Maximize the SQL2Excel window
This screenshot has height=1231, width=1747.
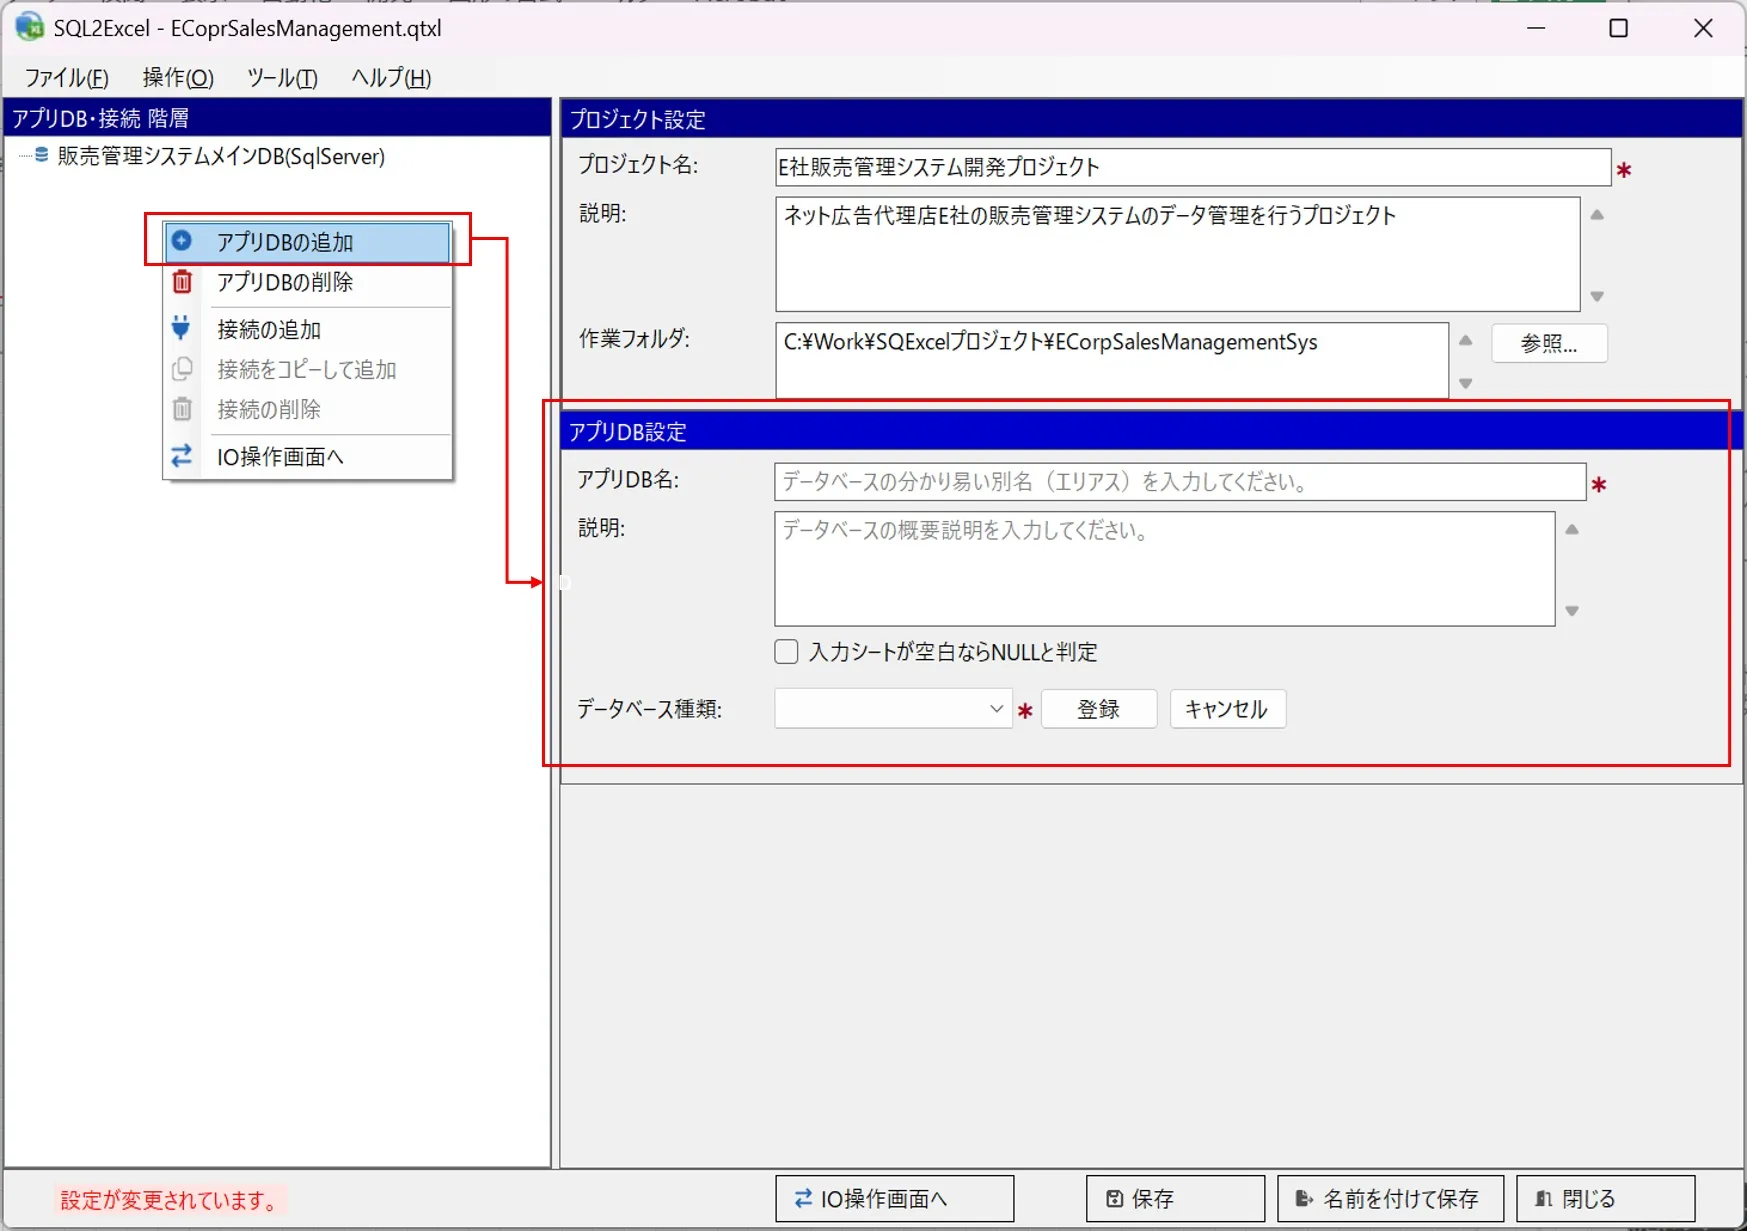point(1618,28)
